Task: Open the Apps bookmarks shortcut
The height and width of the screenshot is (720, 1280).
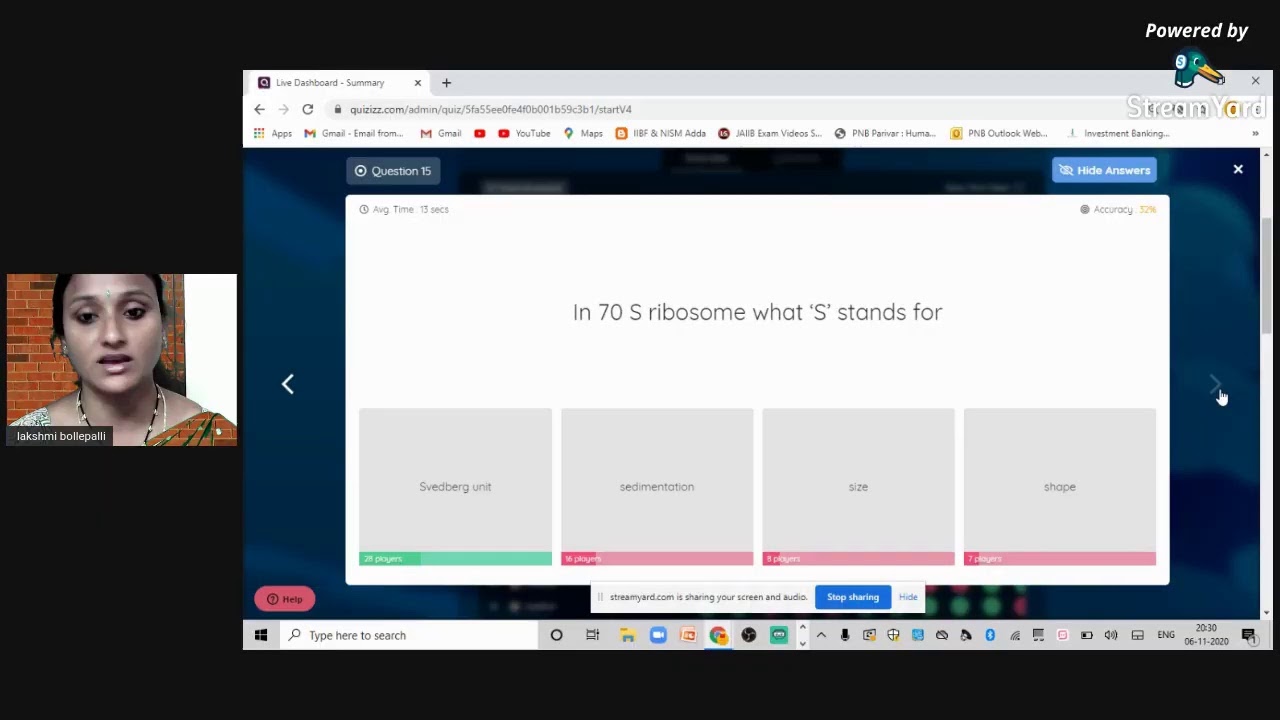Action: click(x=272, y=133)
